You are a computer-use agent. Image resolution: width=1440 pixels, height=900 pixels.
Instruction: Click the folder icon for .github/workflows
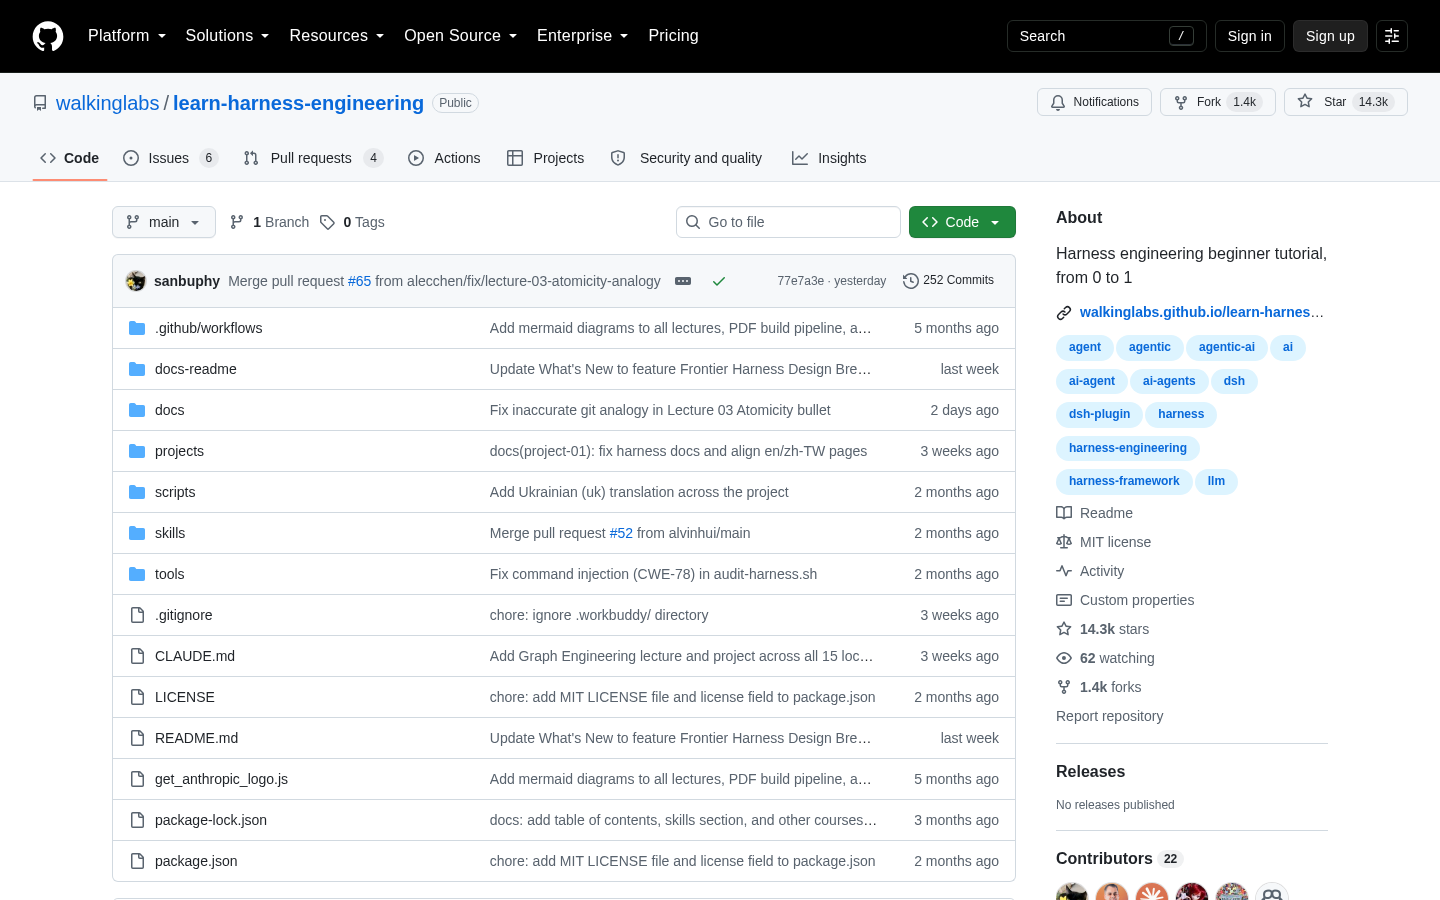click(x=137, y=328)
